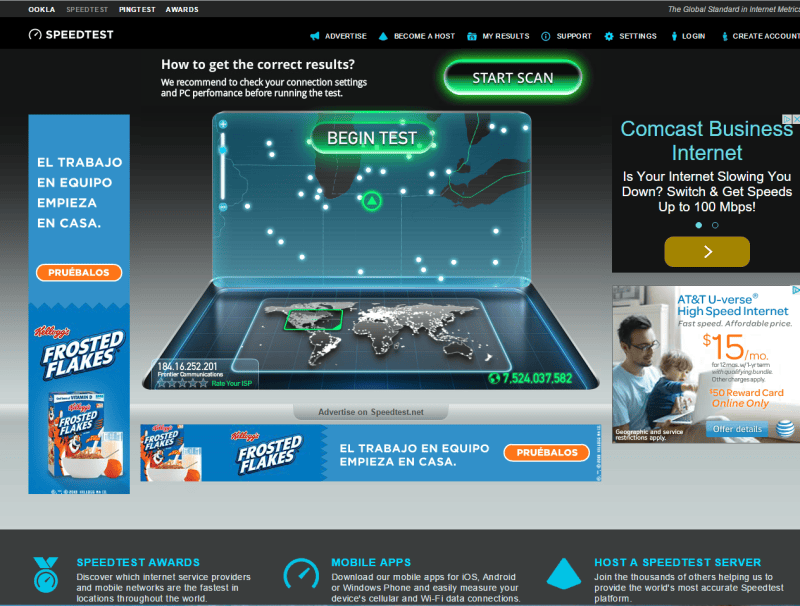Screen dimensions: 800x606
Task: Click the Speedtest gauge logo icon
Action: (35, 35)
